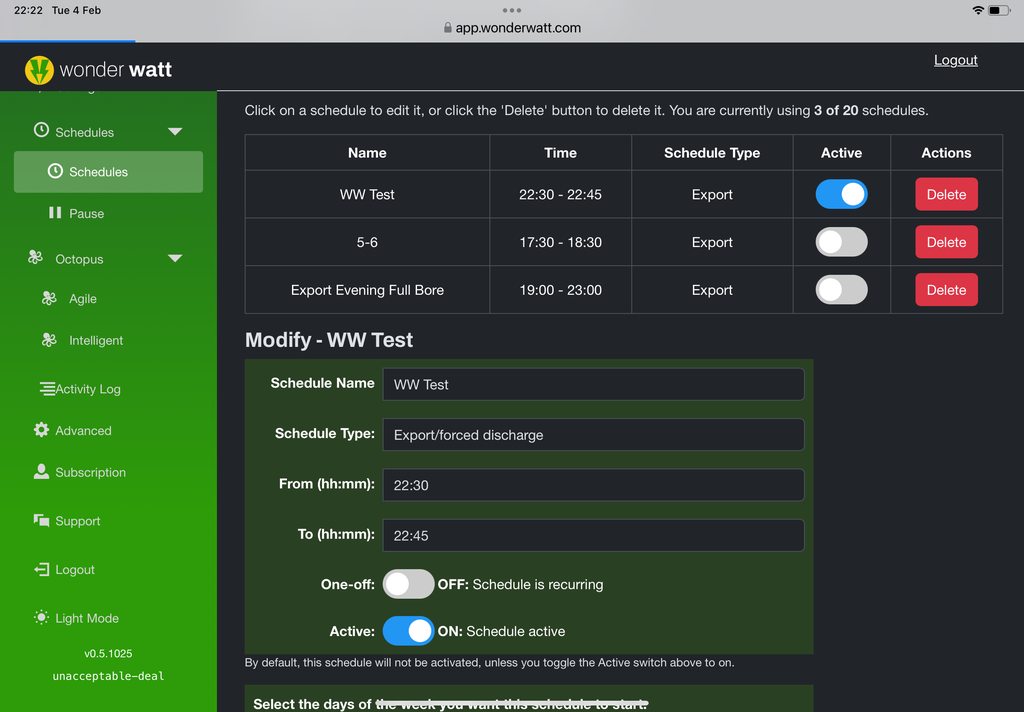Click the Support chat icon
Image resolution: width=1024 pixels, height=712 pixels.
click(41, 521)
